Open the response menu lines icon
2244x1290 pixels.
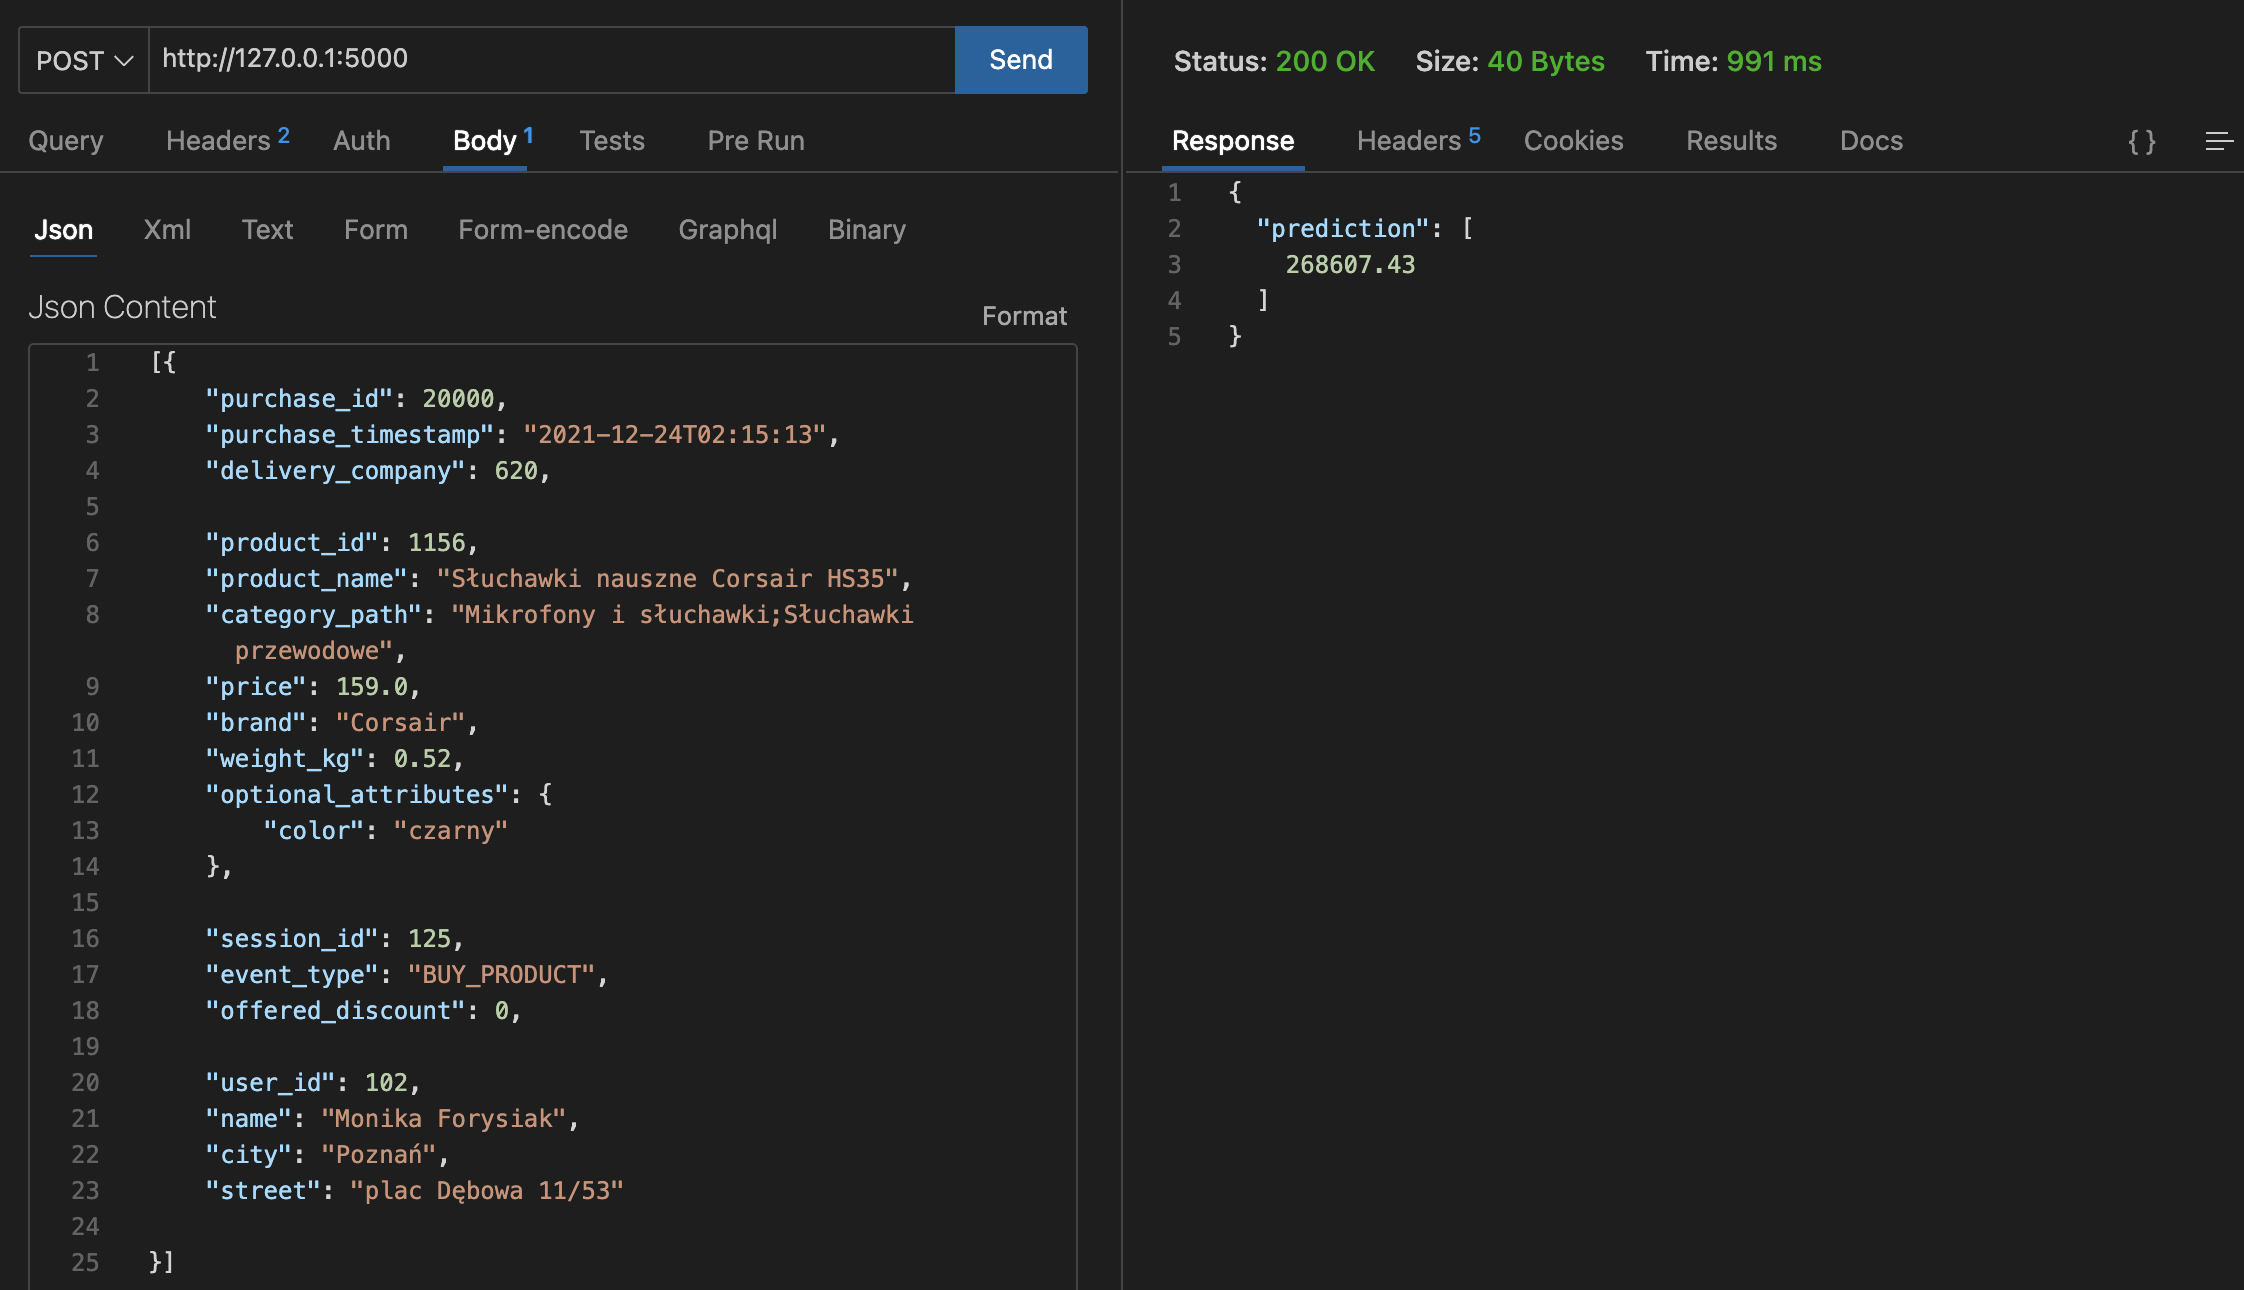pyautogui.click(x=2219, y=141)
